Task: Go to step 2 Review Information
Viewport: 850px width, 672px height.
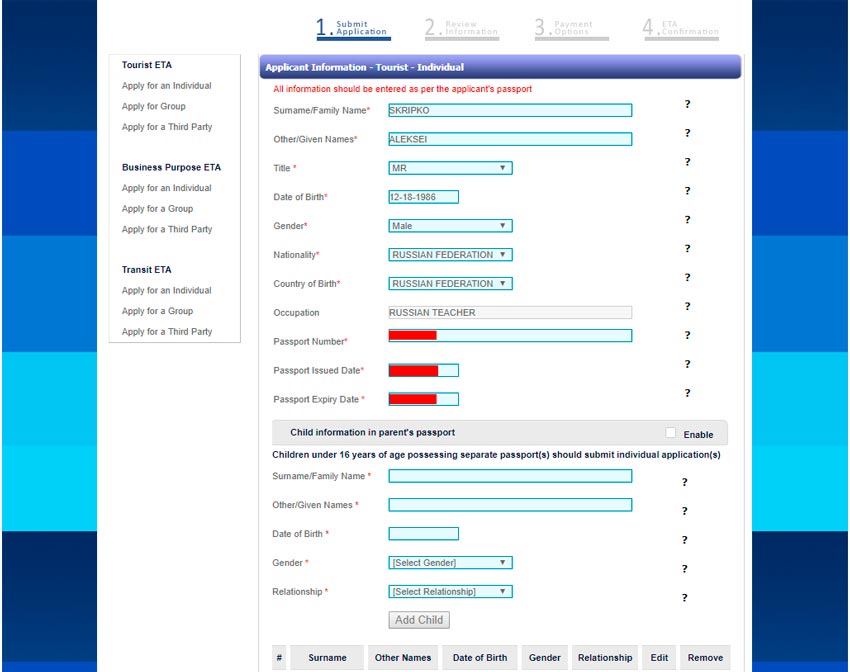Action: point(461,28)
